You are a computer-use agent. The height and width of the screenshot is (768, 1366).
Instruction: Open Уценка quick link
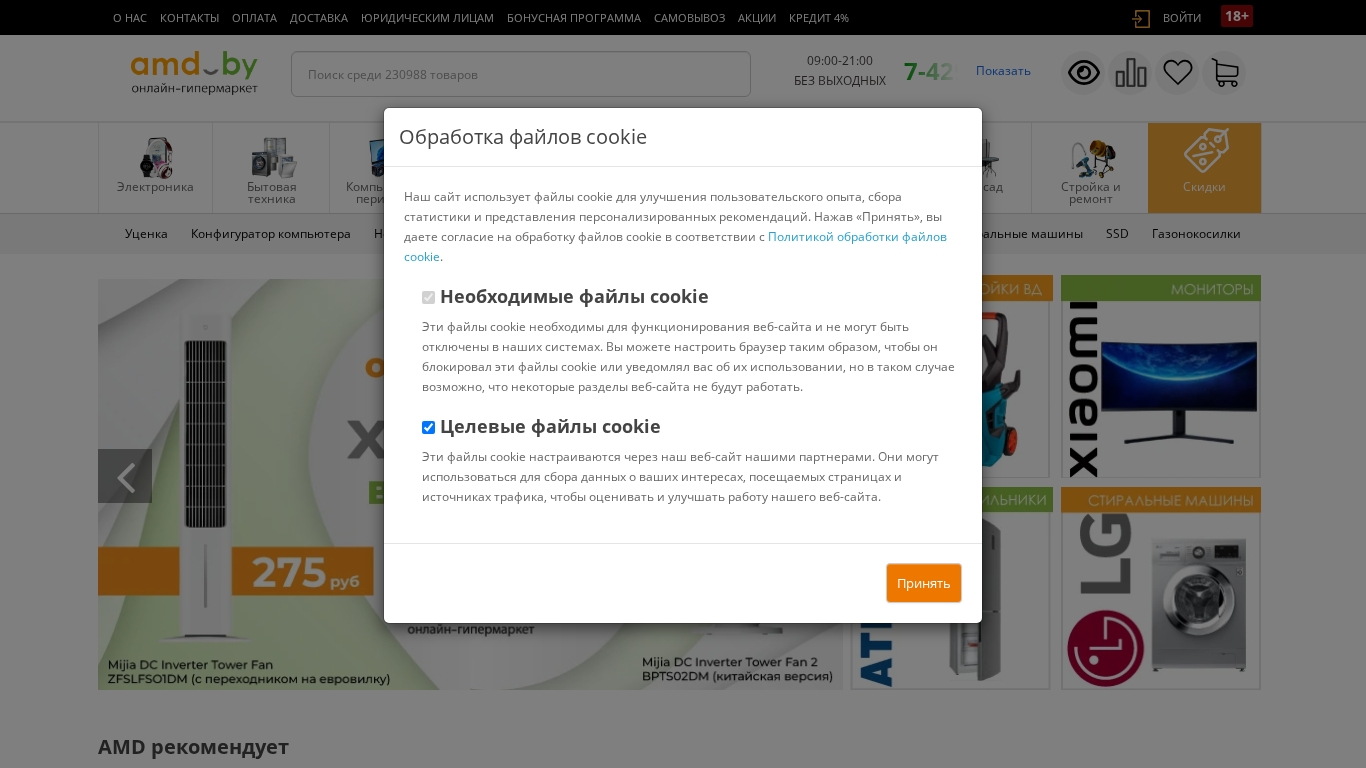[146, 234]
